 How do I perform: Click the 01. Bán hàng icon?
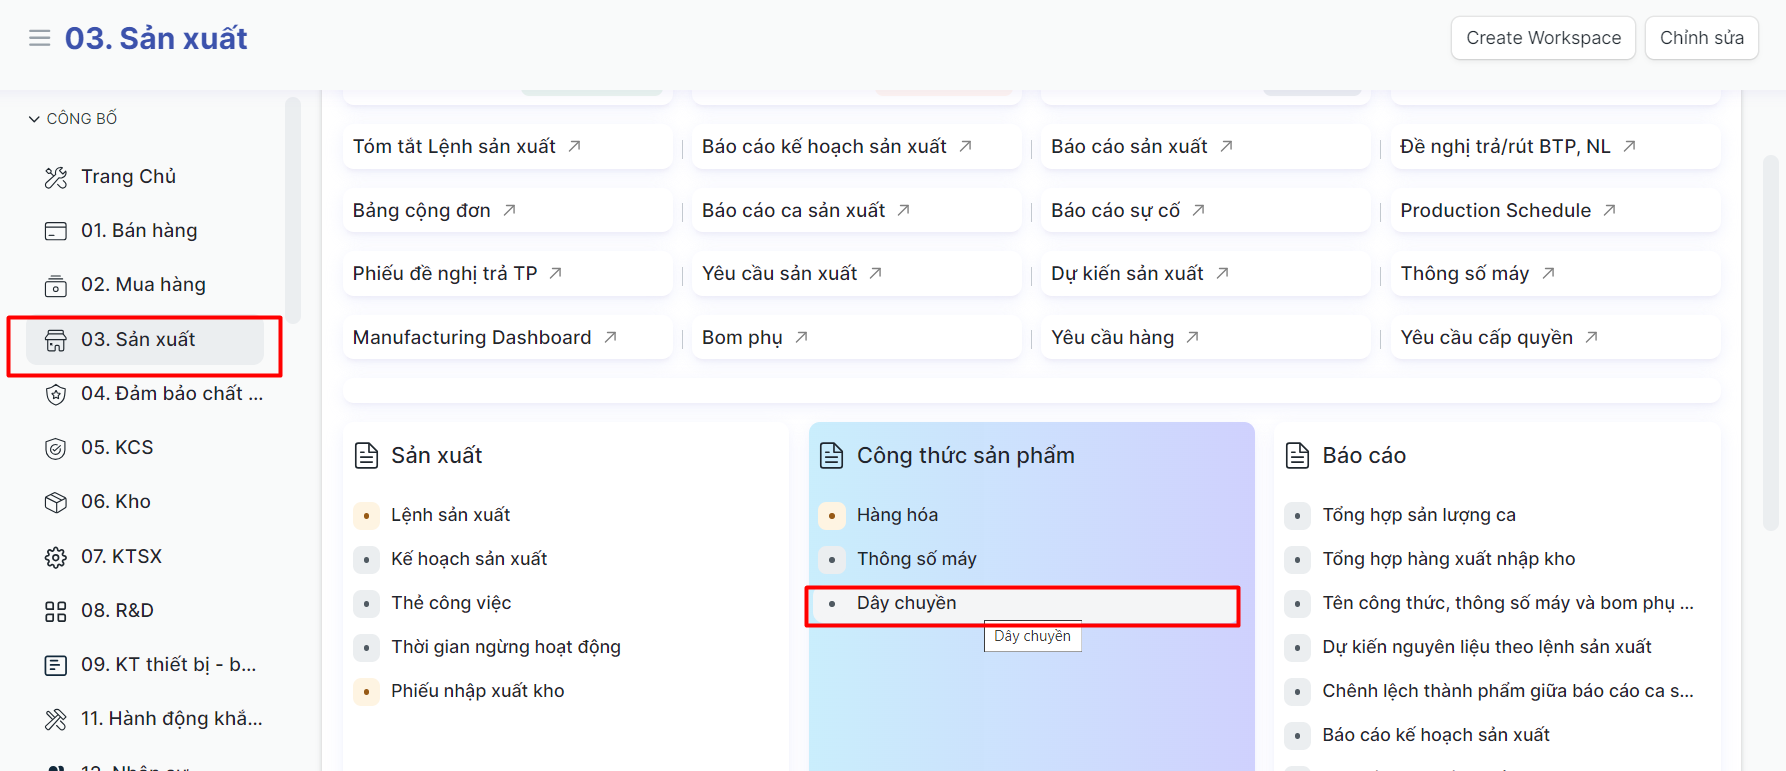point(56,232)
